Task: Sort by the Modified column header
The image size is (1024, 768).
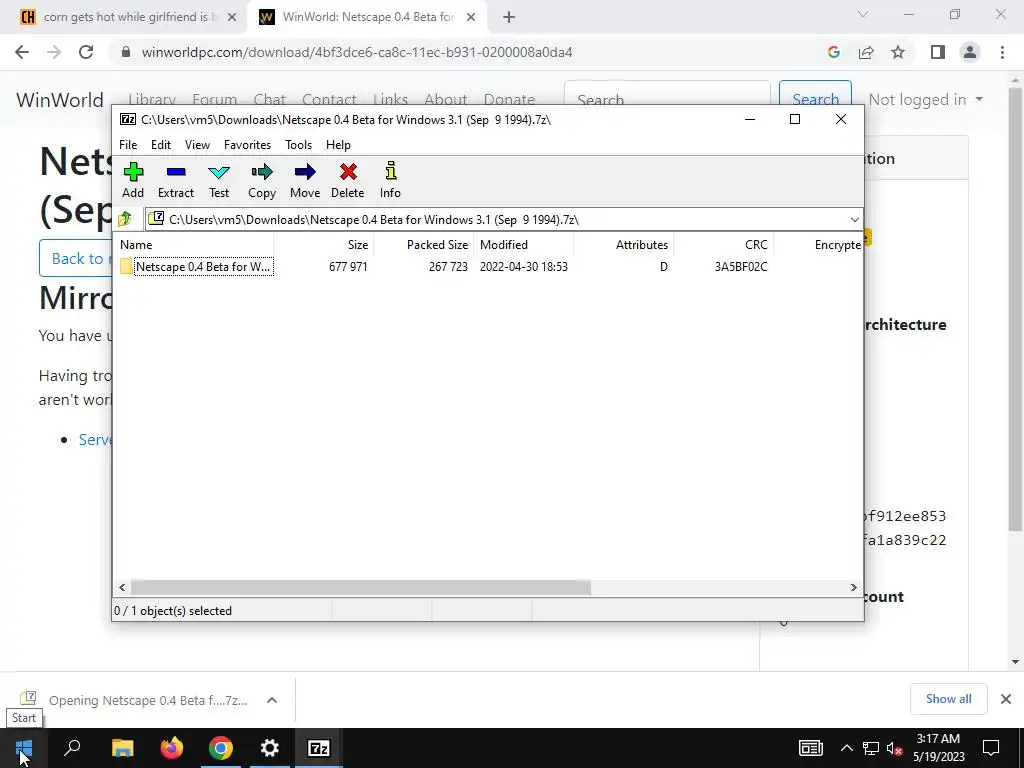Action: click(x=524, y=245)
